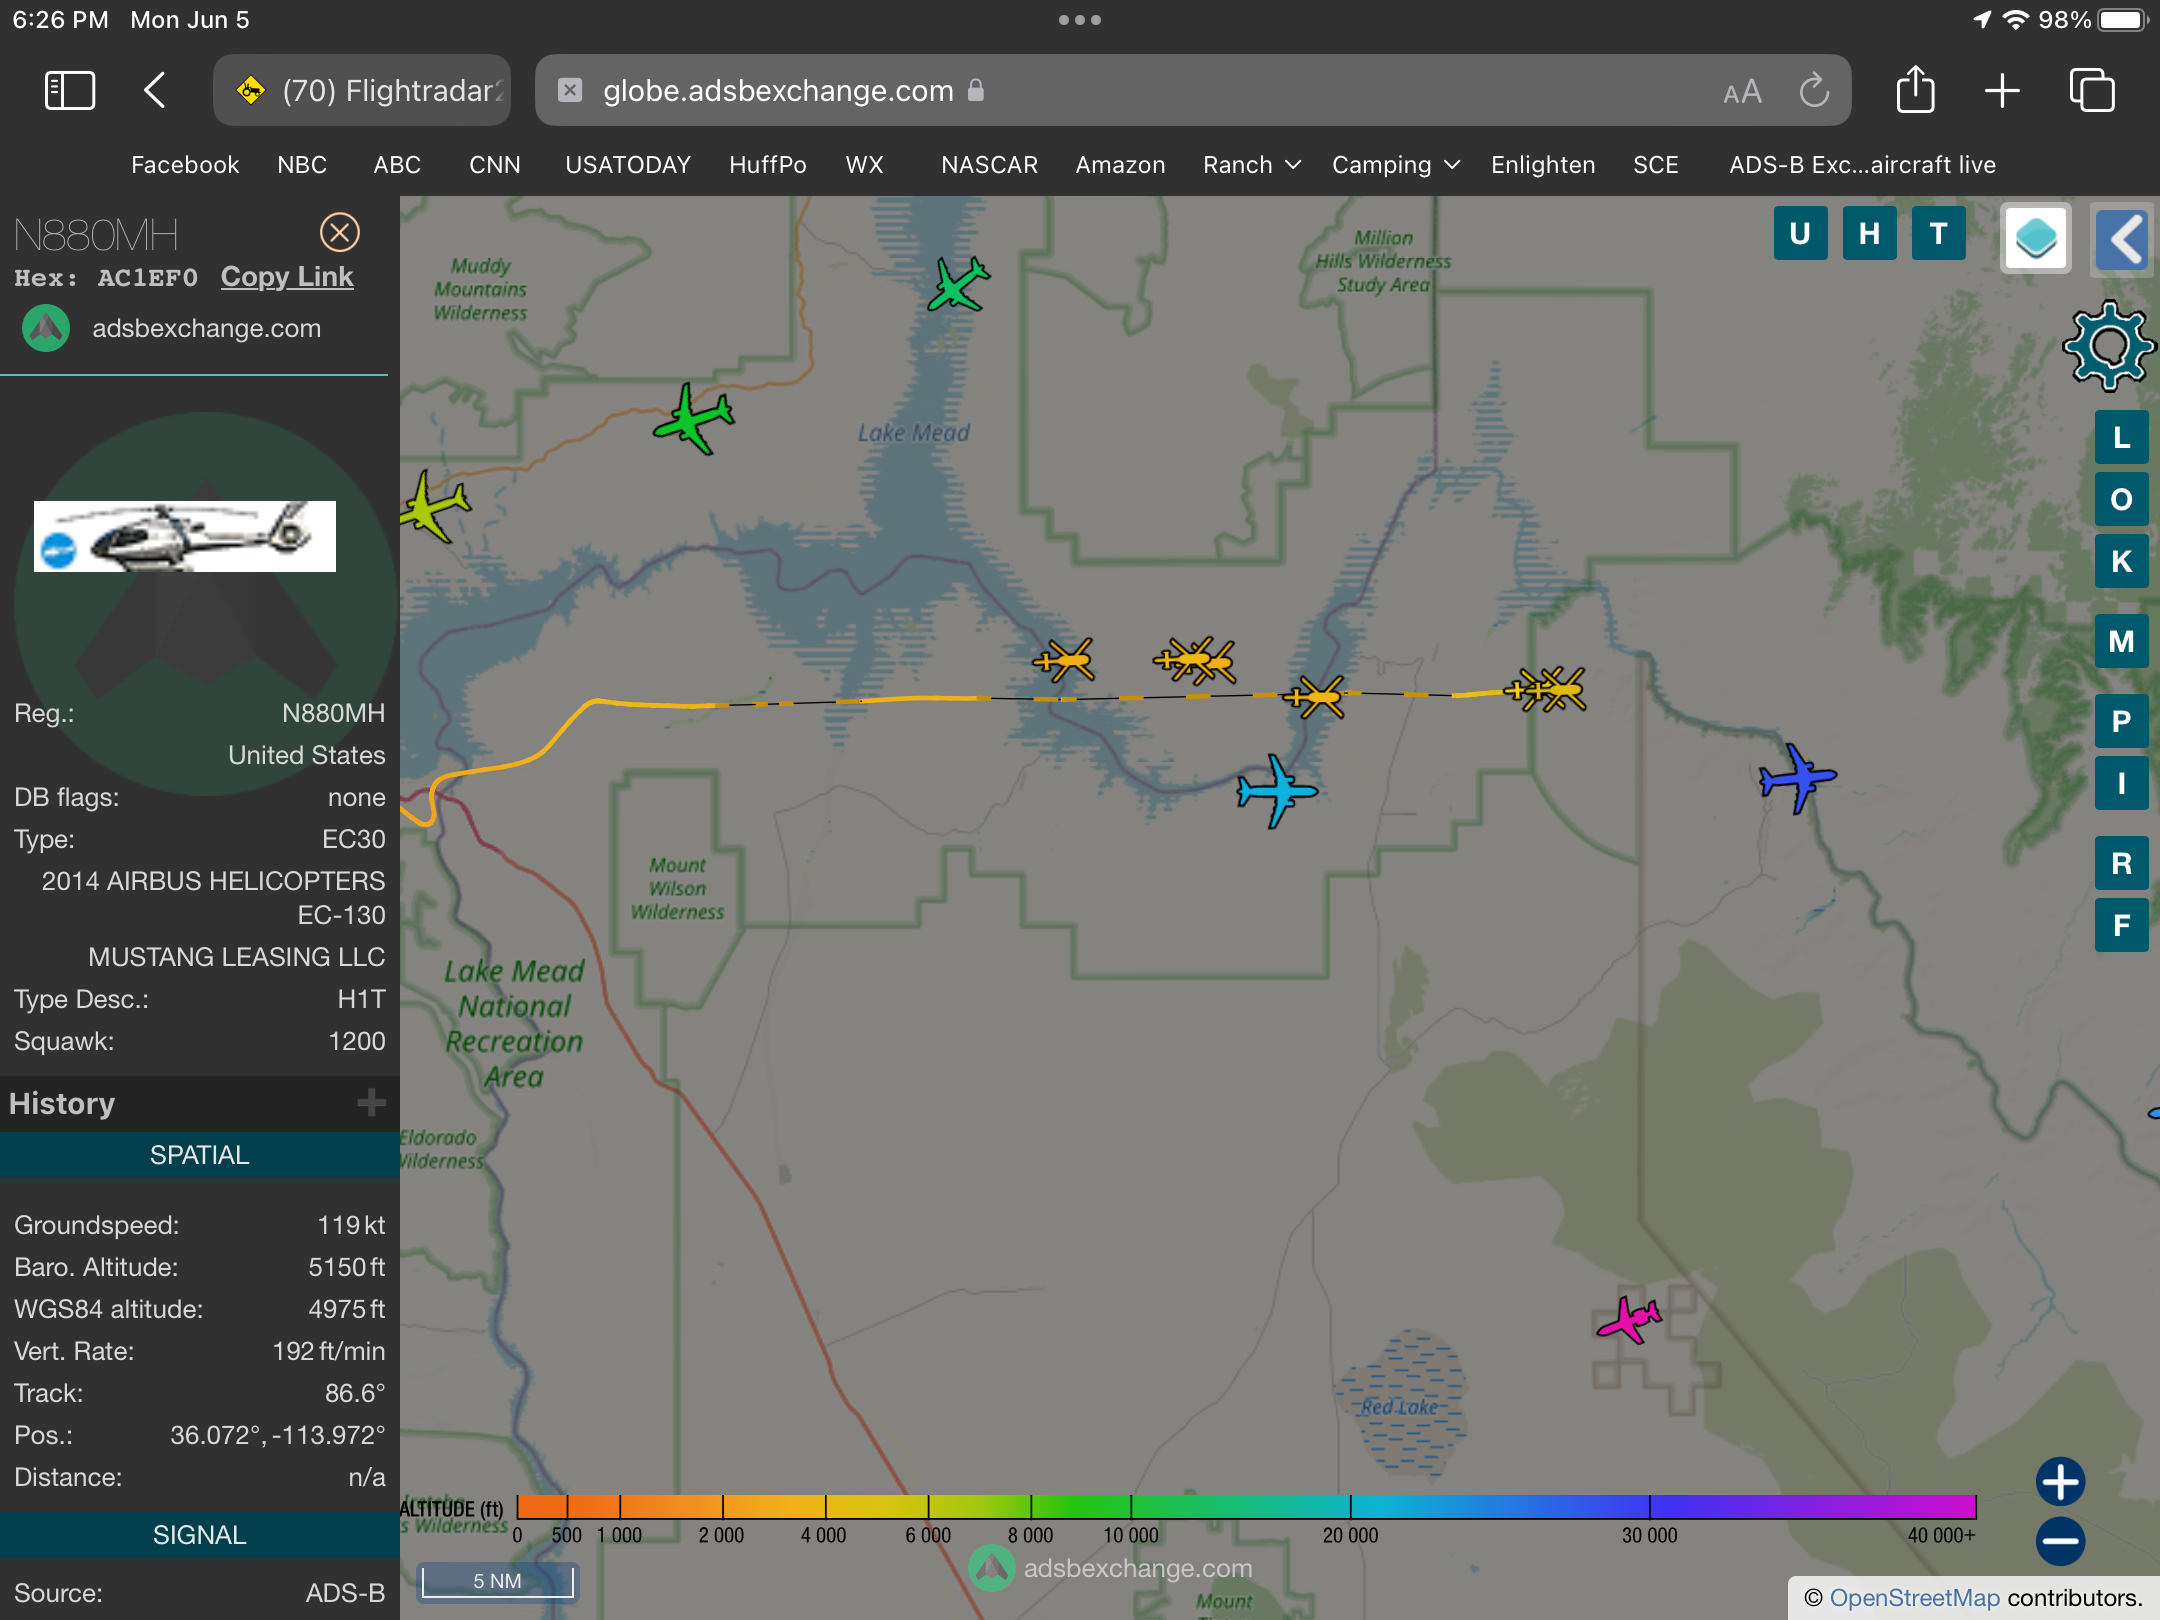This screenshot has width=2160, height=1620.
Task: Close the N880MH aircraft info panel
Action: 340,233
